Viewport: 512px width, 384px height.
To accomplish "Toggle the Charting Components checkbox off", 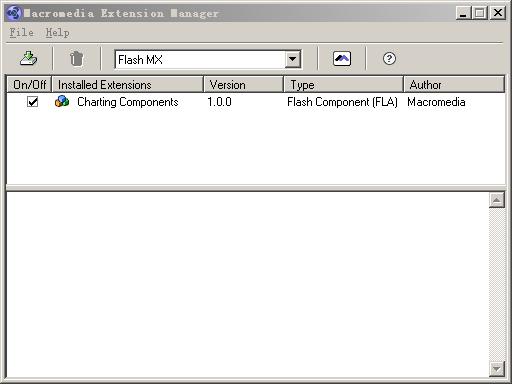I will pos(33,101).
